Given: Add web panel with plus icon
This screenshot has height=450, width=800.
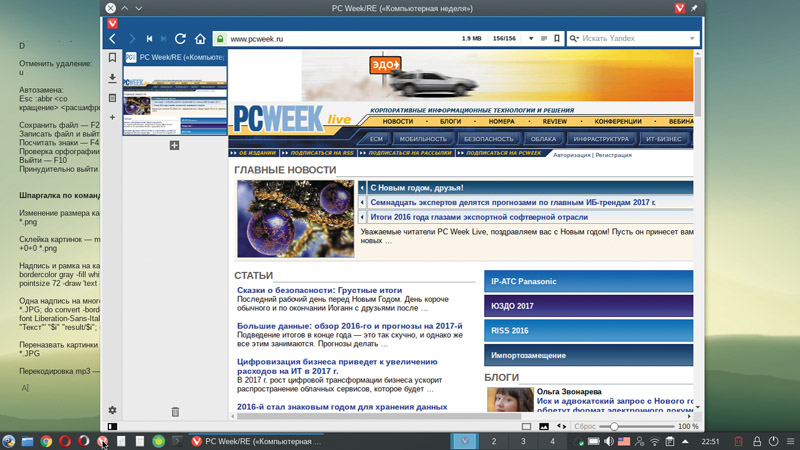Looking at the screenshot, I should 112,117.
